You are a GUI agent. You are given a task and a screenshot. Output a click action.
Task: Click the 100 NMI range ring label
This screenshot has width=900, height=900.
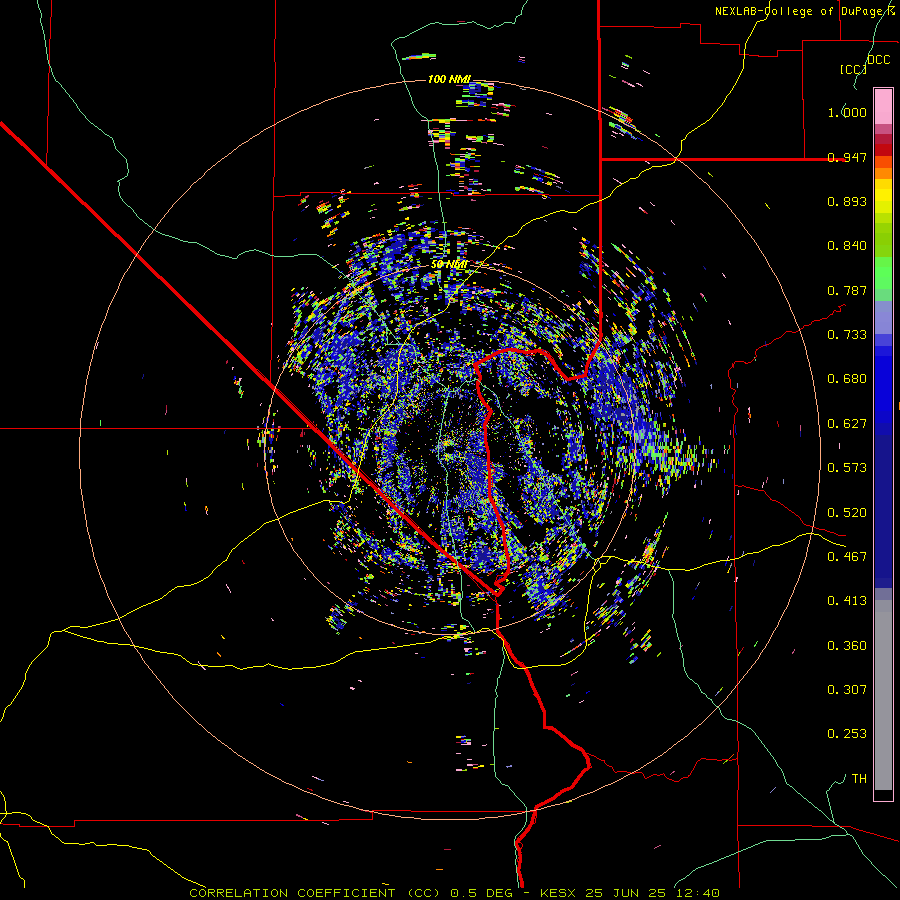pyautogui.click(x=449, y=79)
